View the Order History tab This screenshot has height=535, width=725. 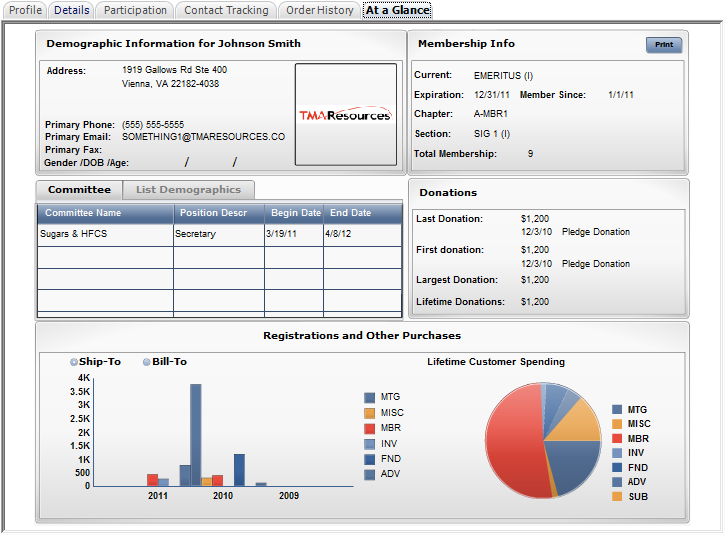pos(319,10)
